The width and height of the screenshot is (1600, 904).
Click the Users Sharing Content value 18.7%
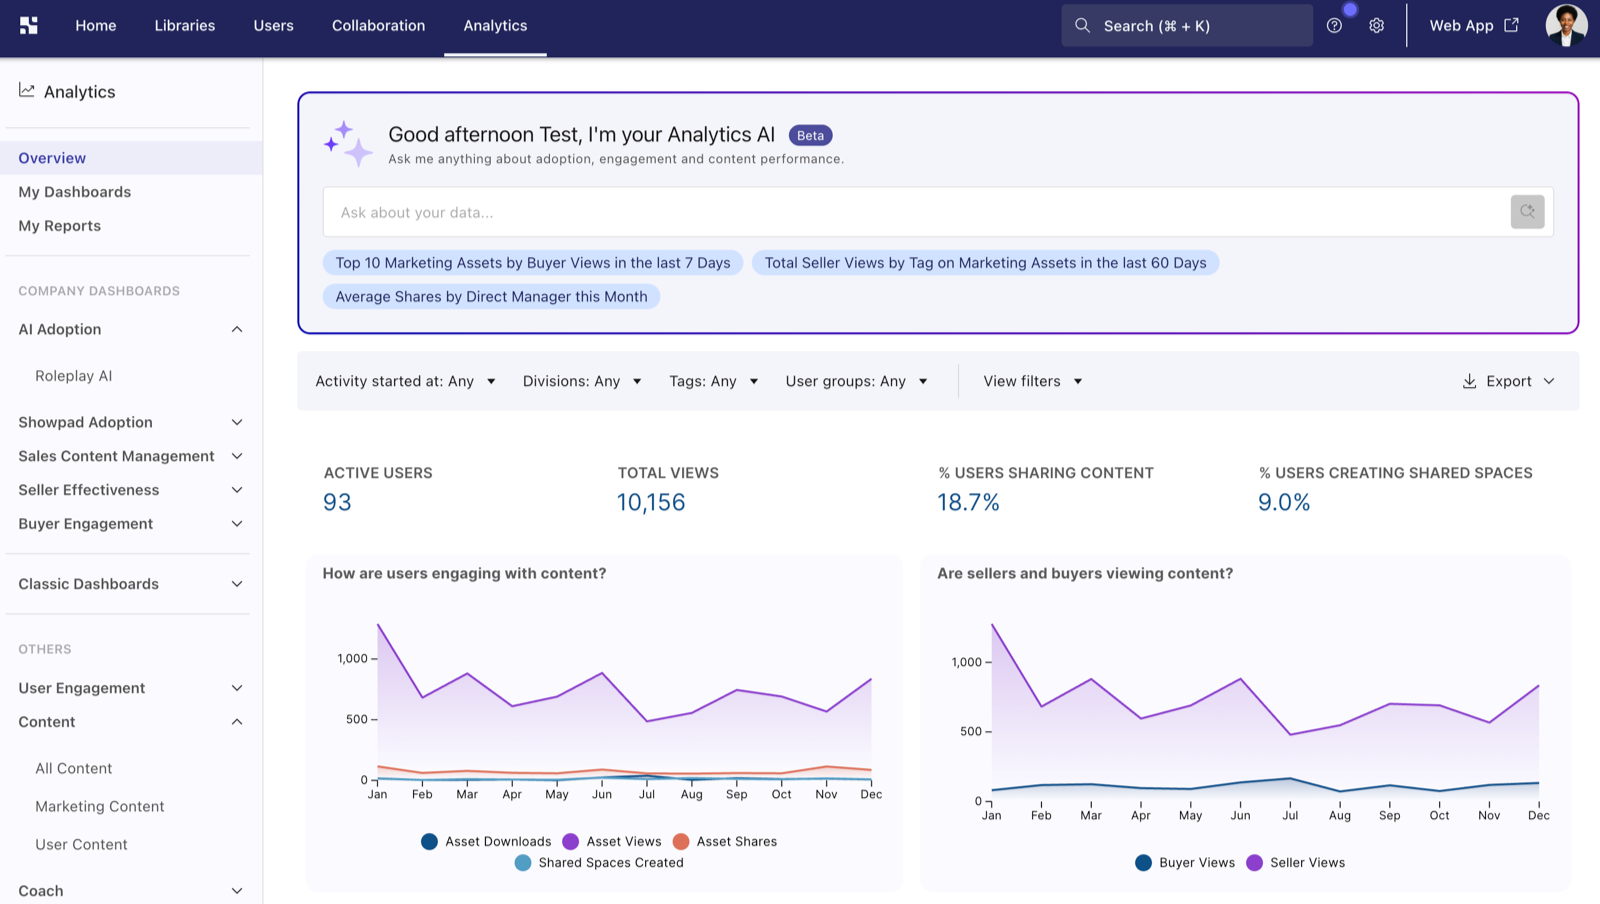[x=968, y=503]
